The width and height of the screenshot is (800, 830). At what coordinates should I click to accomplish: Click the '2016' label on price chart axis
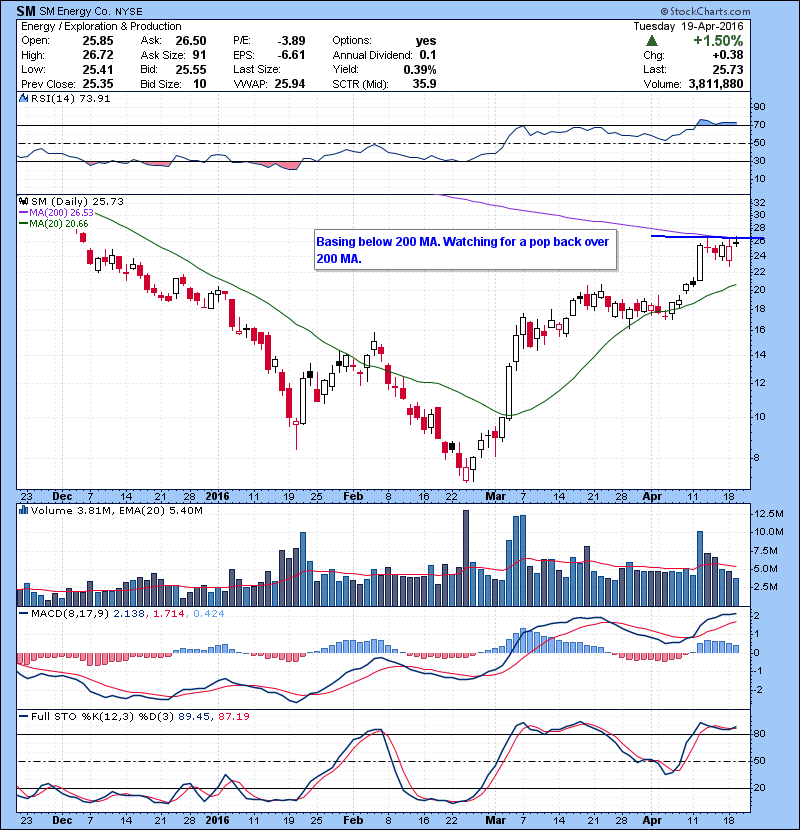coord(218,497)
